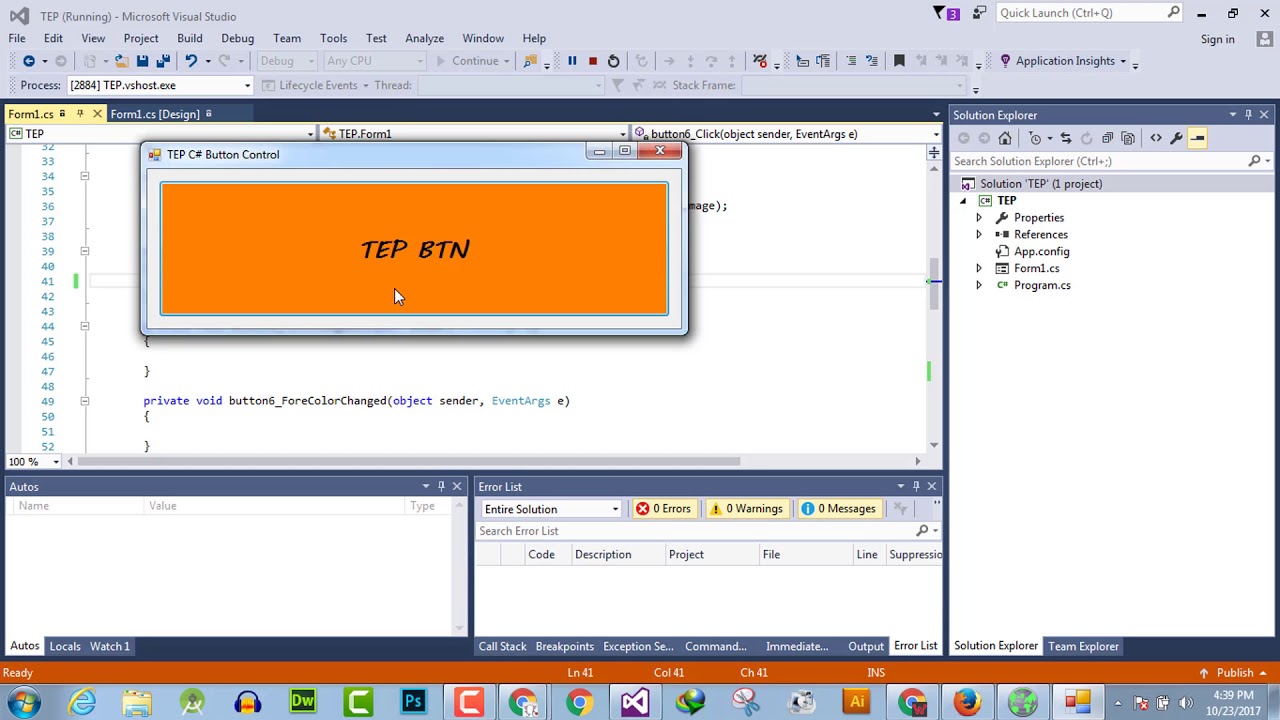Screen dimensions: 1280x720
Task: Click the orange TEP BTN button
Action: pos(414,249)
